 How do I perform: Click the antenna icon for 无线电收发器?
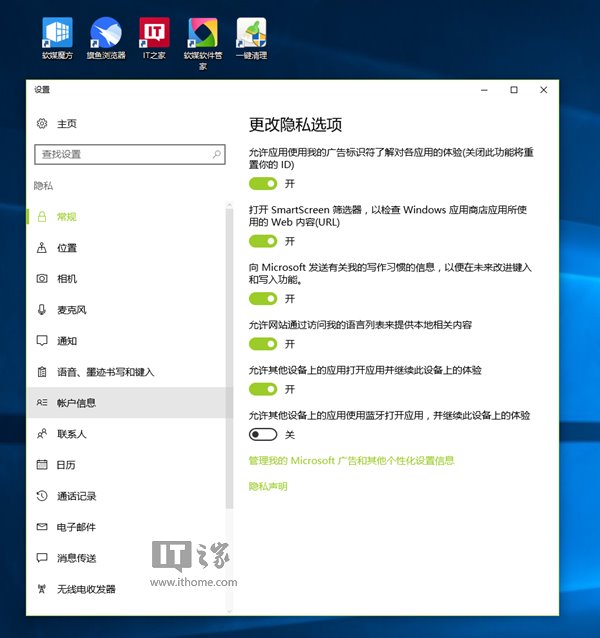click(x=41, y=589)
